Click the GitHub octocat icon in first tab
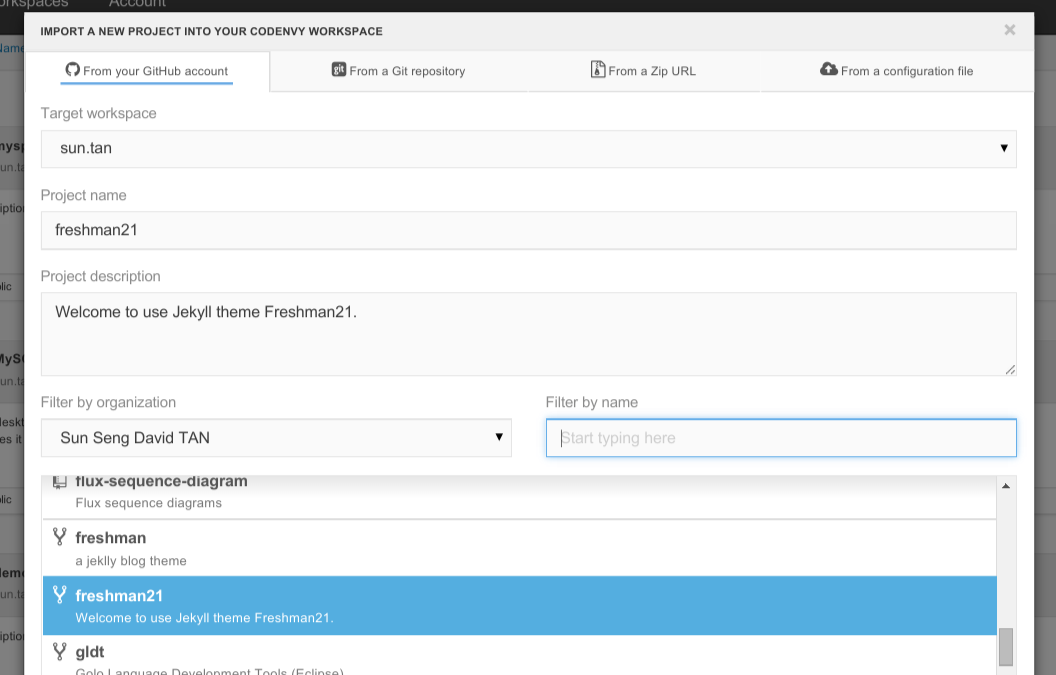This screenshot has height=675, width=1056. 72,69
